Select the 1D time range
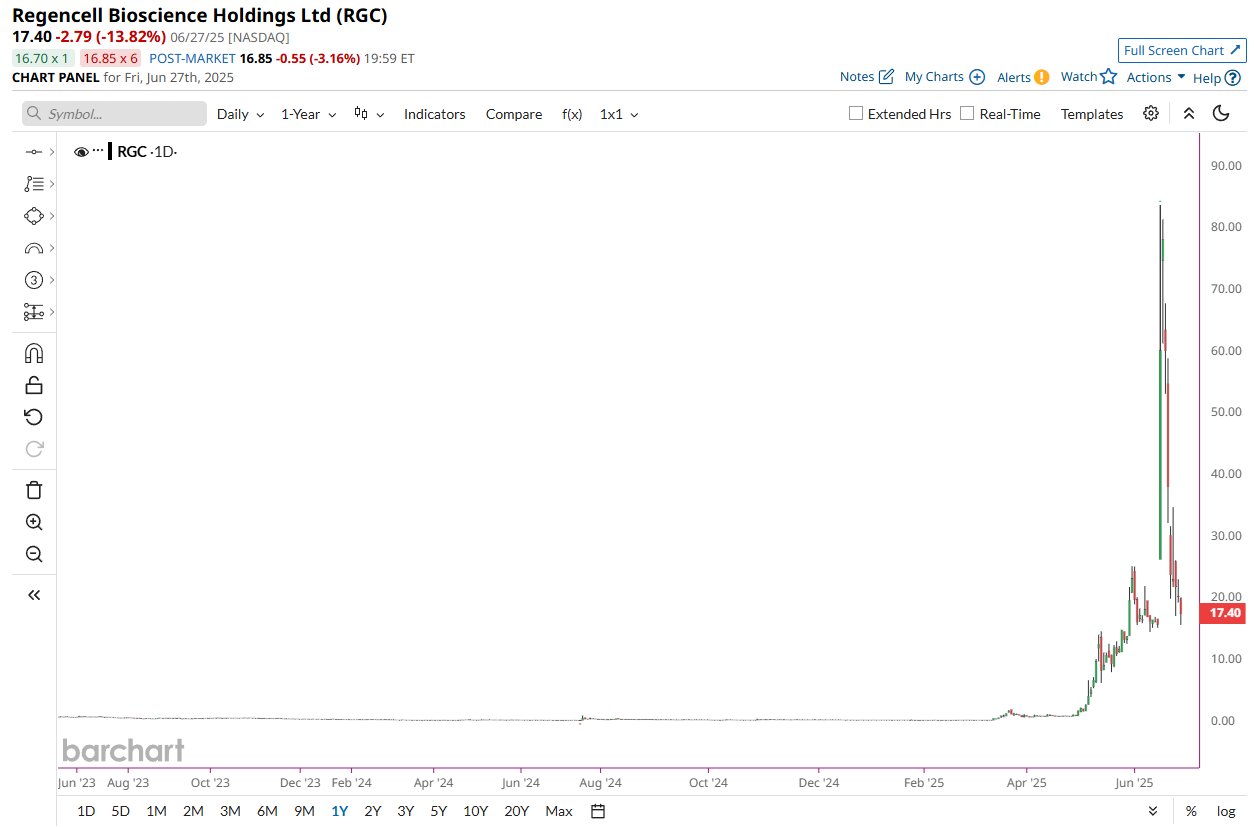The image size is (1256, 827). 86,811
